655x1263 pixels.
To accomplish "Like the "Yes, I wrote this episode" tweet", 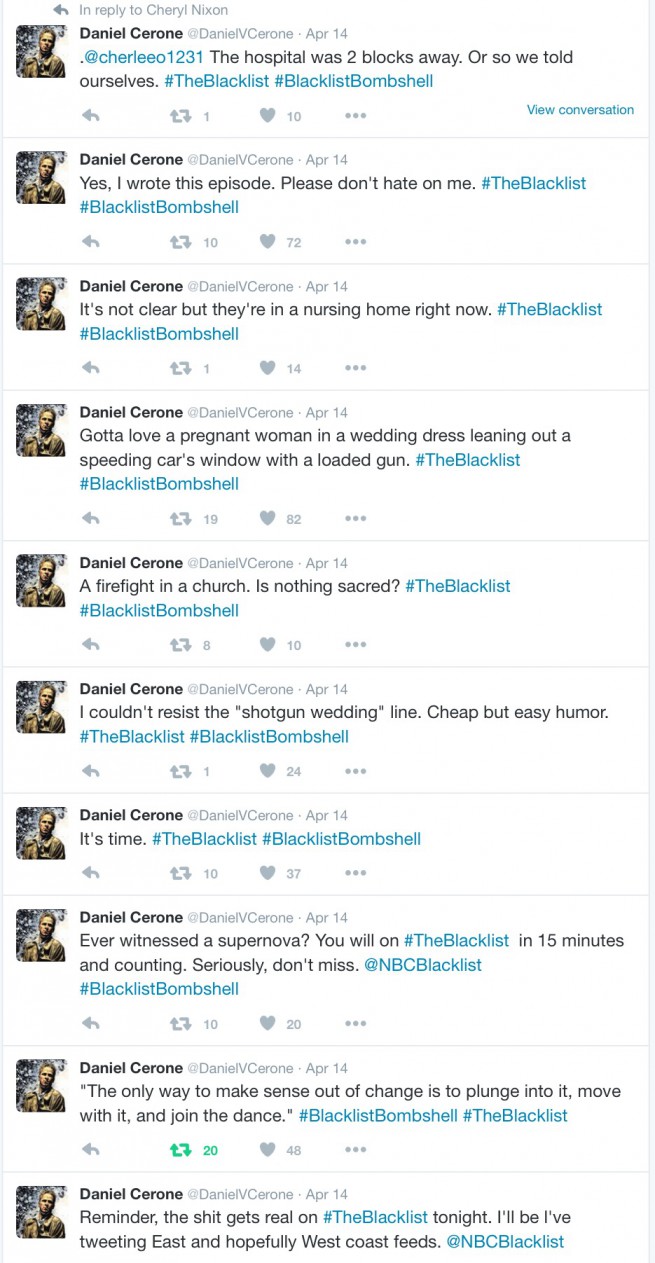I will tap(267, 242).
